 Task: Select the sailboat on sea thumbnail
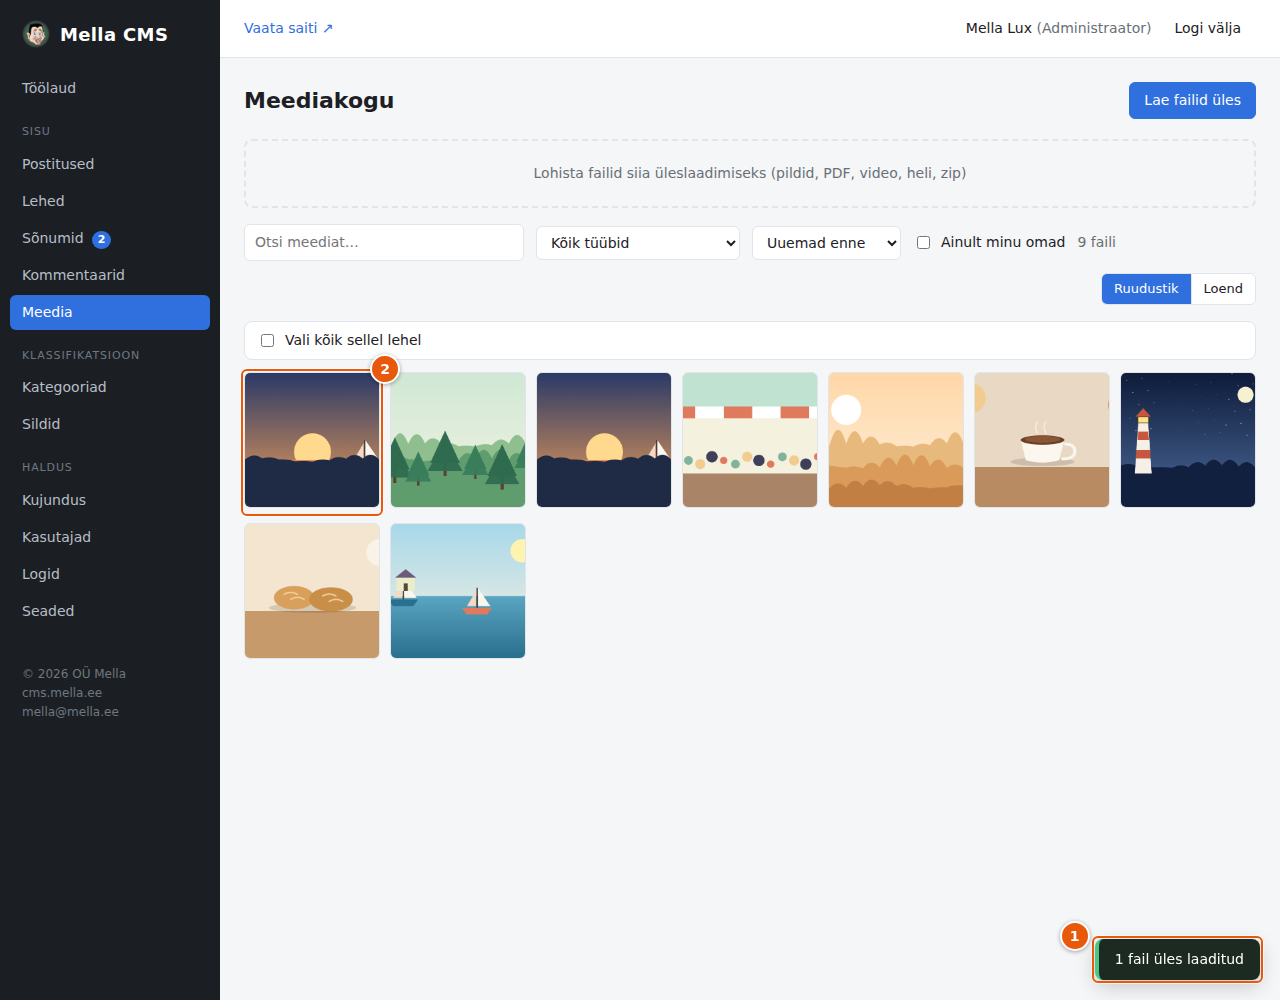(x=458, y=591)
